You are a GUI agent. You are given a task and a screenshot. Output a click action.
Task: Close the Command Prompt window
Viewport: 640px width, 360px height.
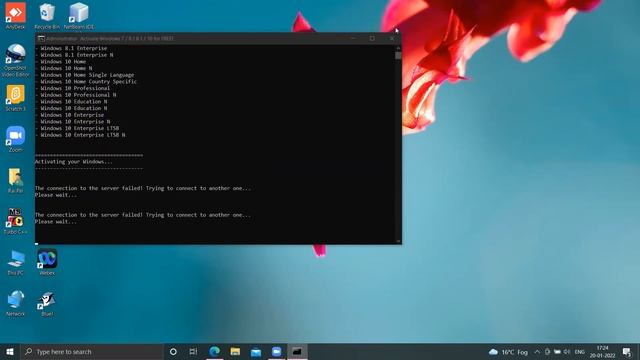pyautogui.click(x=391, y=38)
